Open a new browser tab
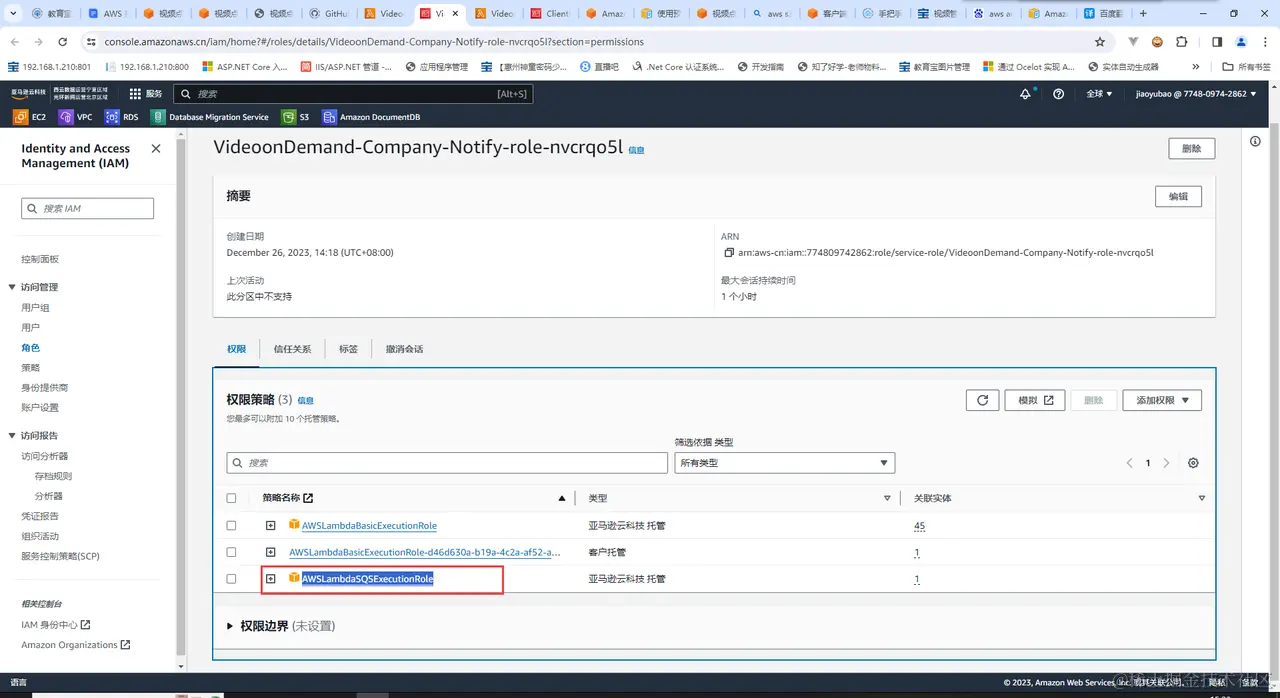This screenshot has height=698, width=1280. [x=1143, y=14]
